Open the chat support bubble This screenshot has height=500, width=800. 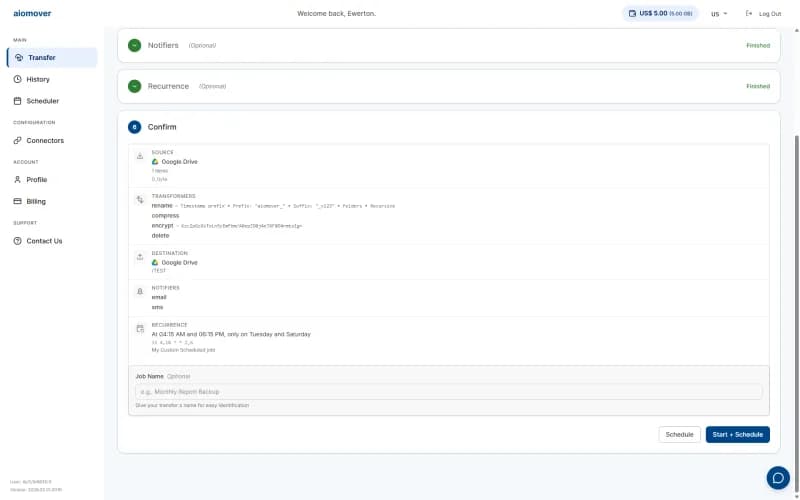click(x=778, y=478)
